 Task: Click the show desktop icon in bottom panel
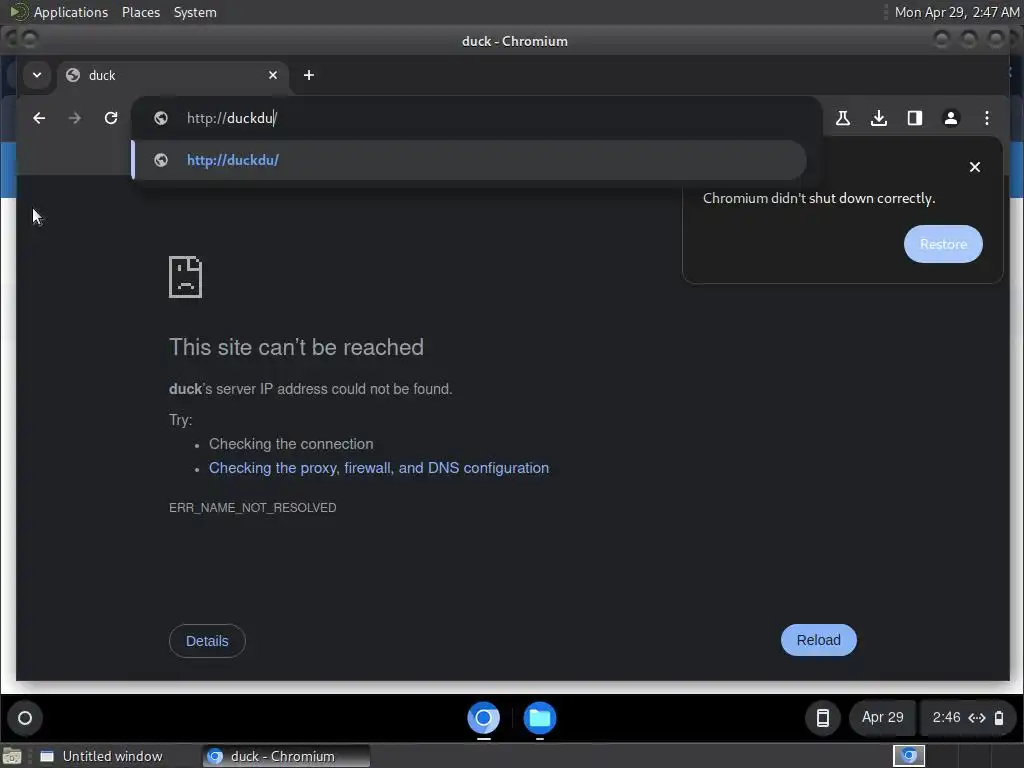click(x=12, y=756)
